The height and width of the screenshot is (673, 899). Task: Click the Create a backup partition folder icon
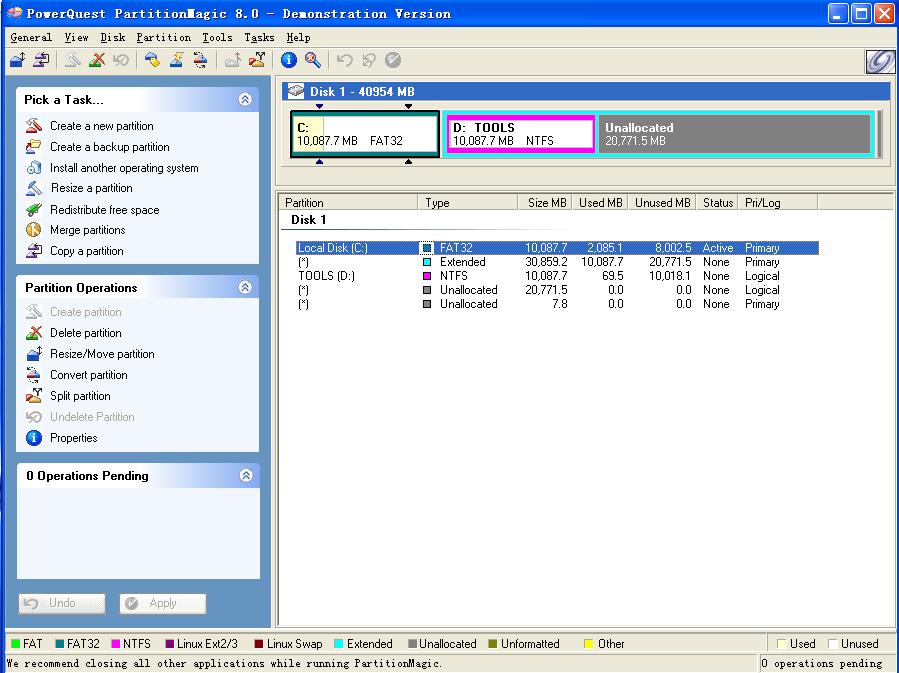point(34,147)
